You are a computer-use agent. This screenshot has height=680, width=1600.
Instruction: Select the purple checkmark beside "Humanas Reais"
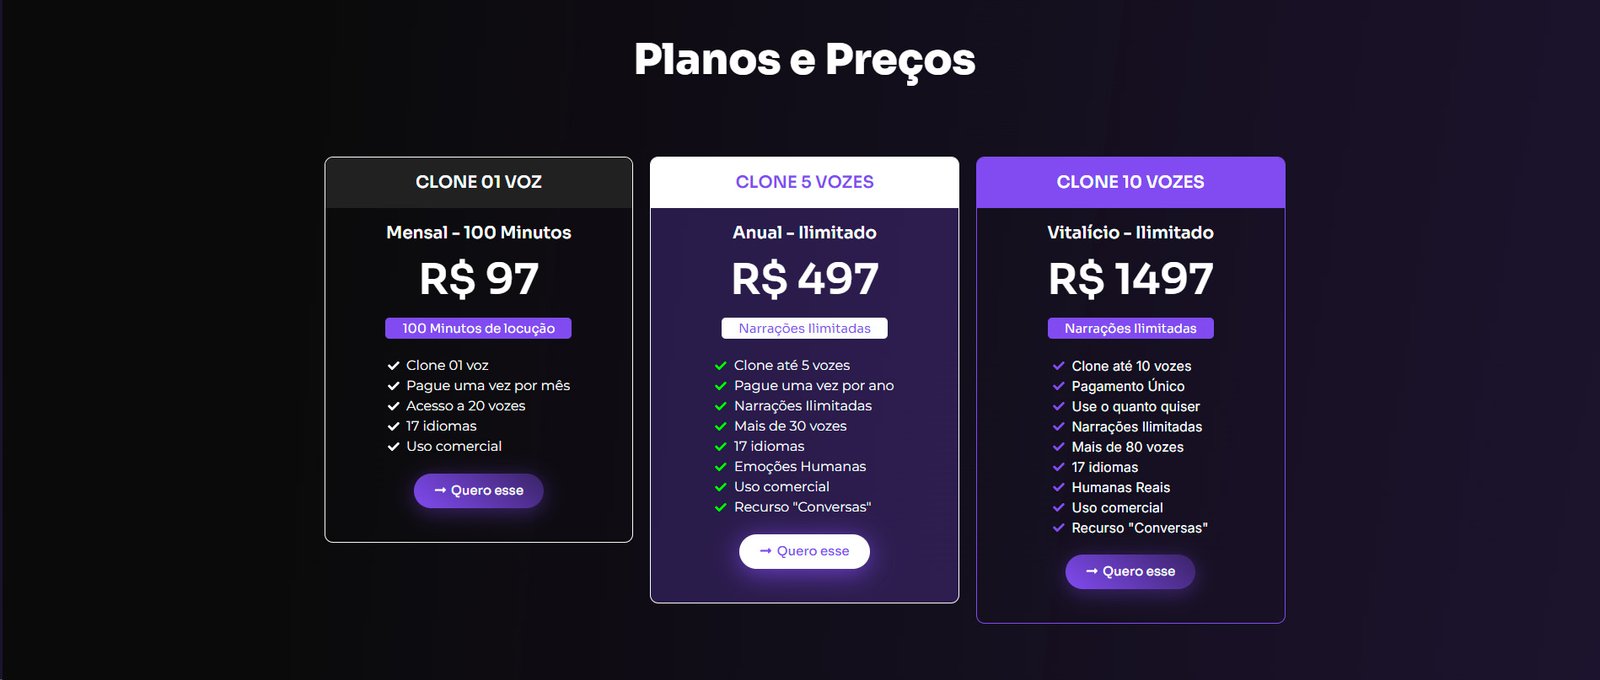pos(1059,487)
